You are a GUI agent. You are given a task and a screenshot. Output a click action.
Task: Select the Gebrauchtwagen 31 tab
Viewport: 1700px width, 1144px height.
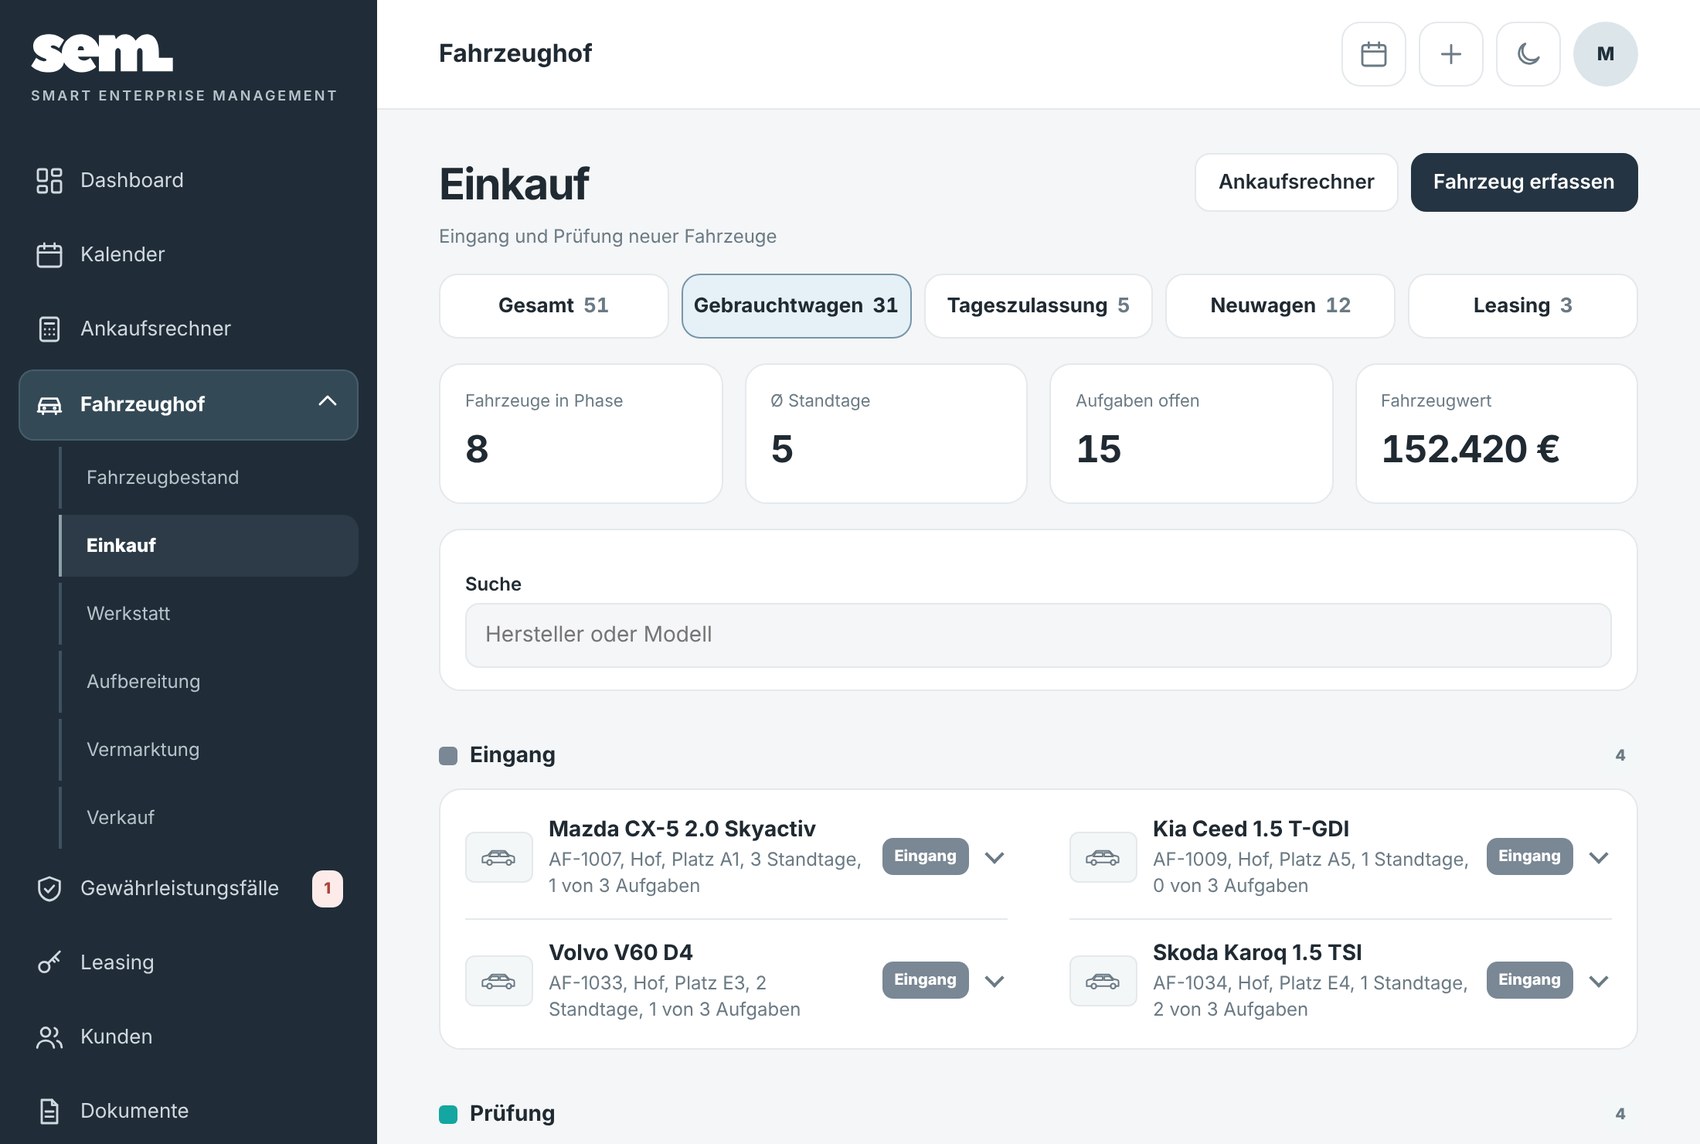tap(796, 306)
